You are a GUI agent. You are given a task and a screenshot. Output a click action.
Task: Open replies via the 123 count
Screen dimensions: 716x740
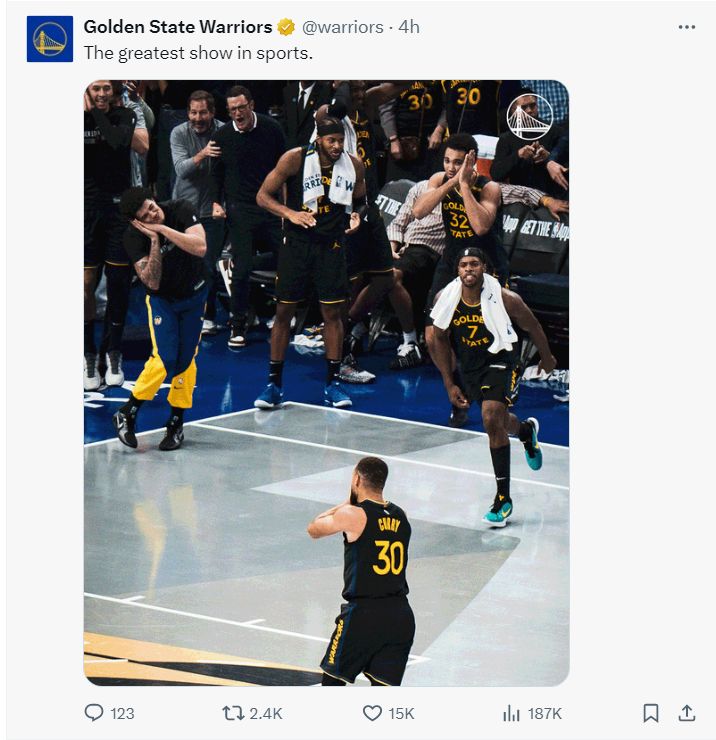[x=122, y=713]
